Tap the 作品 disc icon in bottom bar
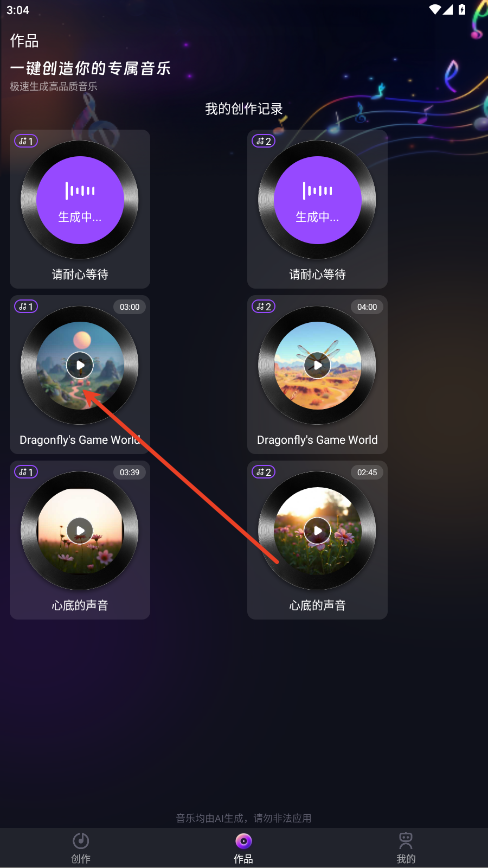Image resolution: width=488 pixels, height=868 pixels. coord(243,841)
